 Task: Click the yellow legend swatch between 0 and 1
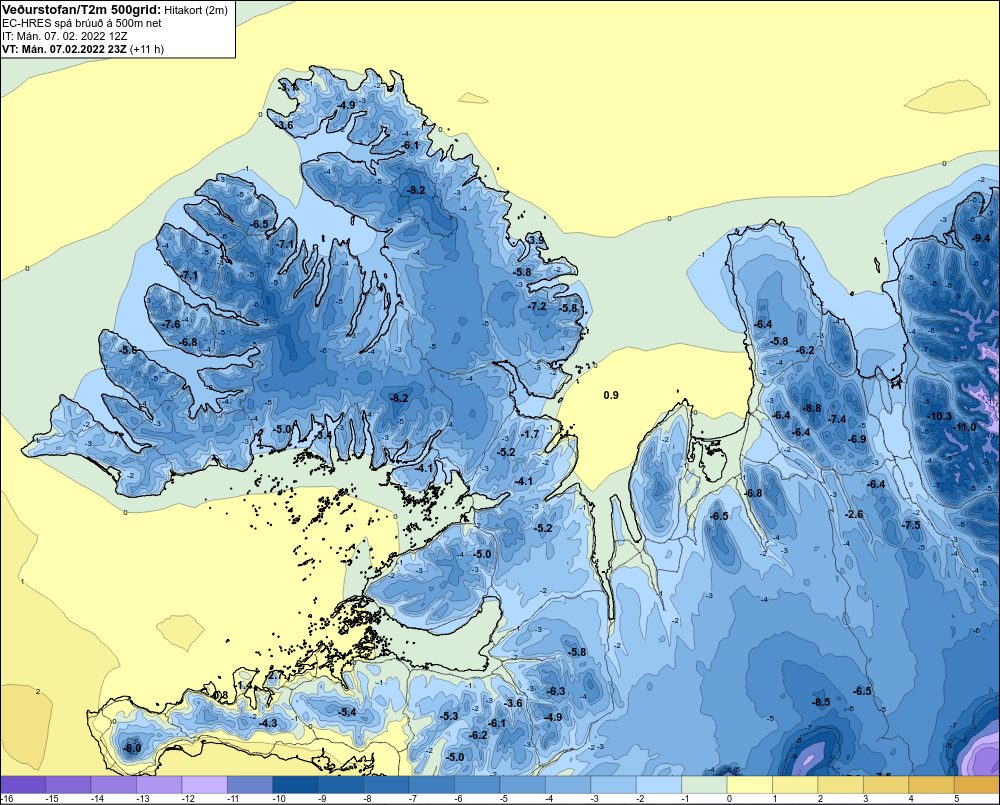coord(749,785)
